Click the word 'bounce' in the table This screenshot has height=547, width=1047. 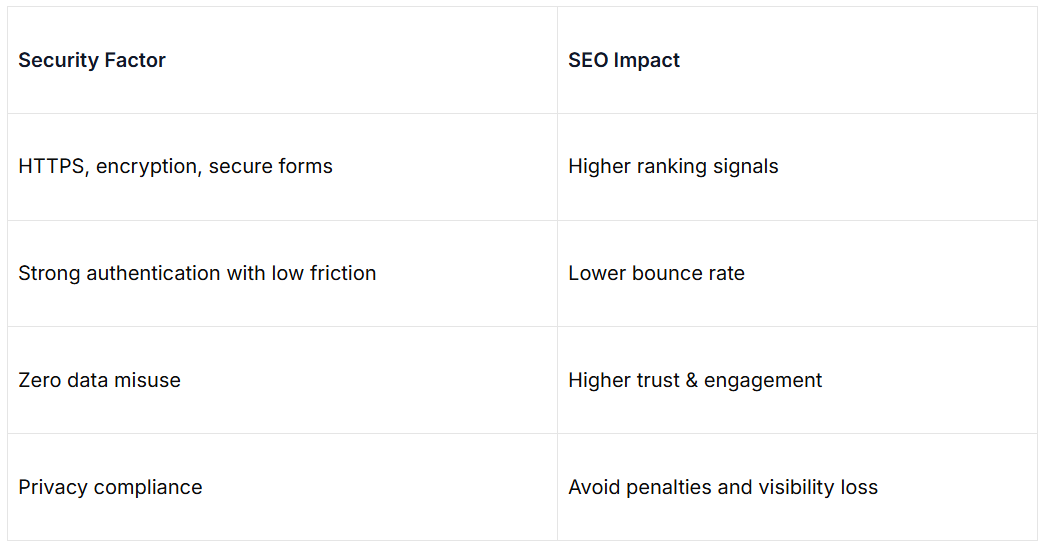pos(661,273)
